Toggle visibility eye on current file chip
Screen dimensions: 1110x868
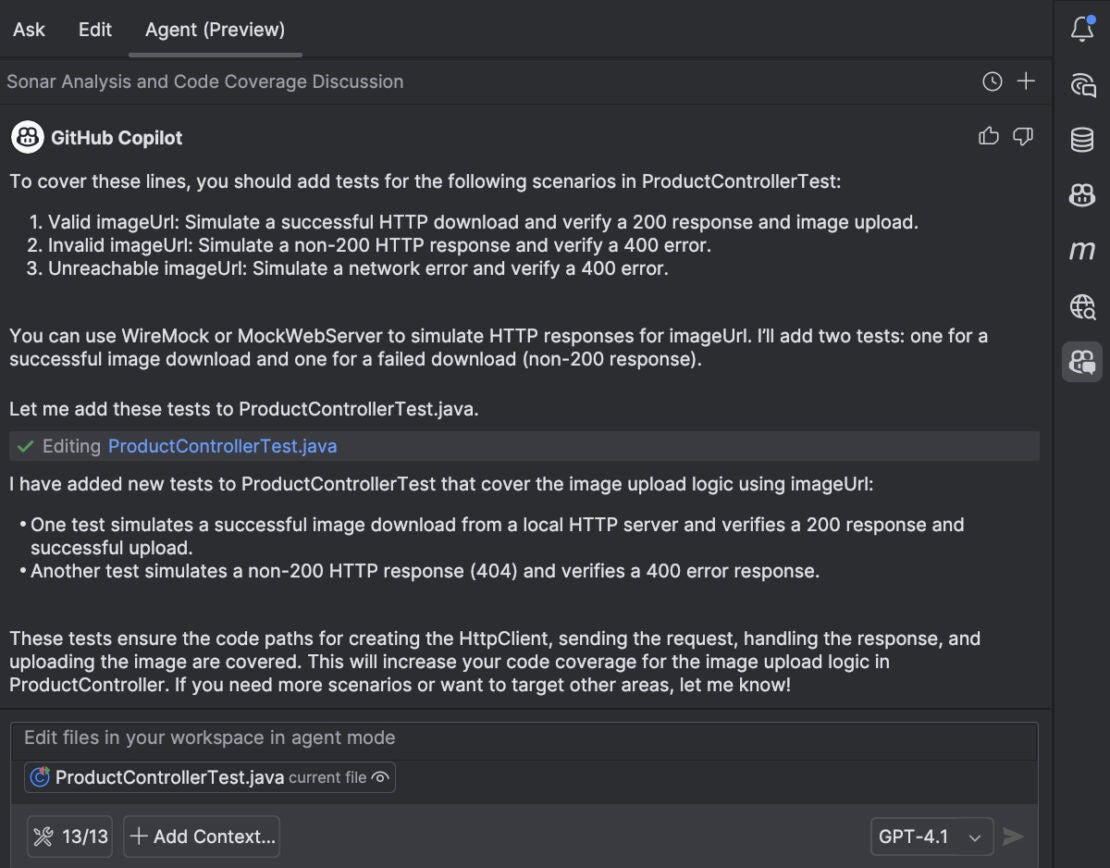tap(379, 777)
